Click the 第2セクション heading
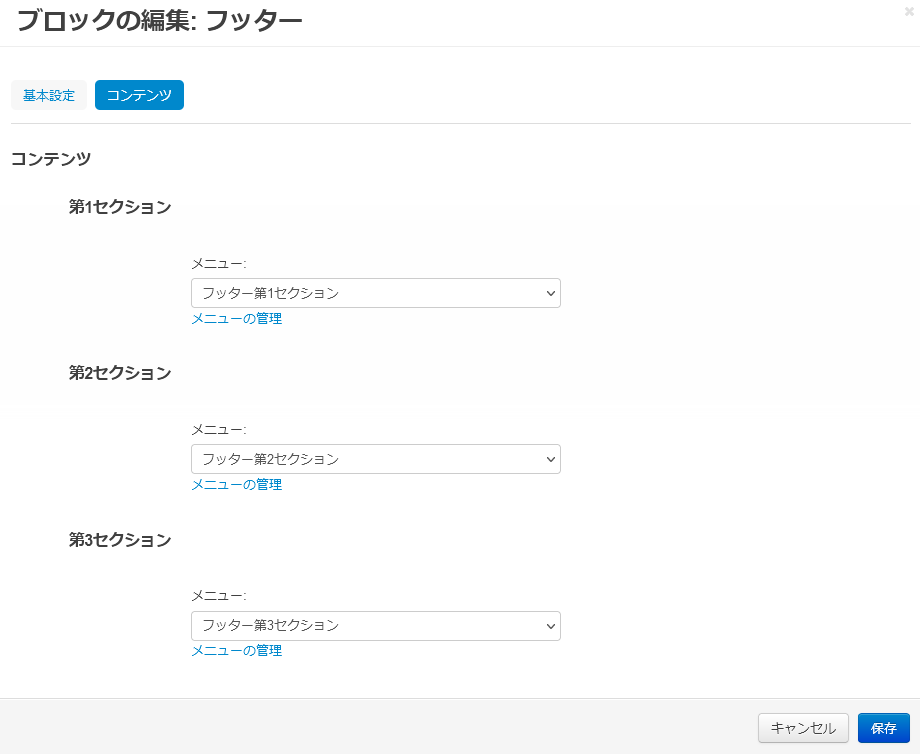Screen dimensions: 920x754 pos(120,374)
